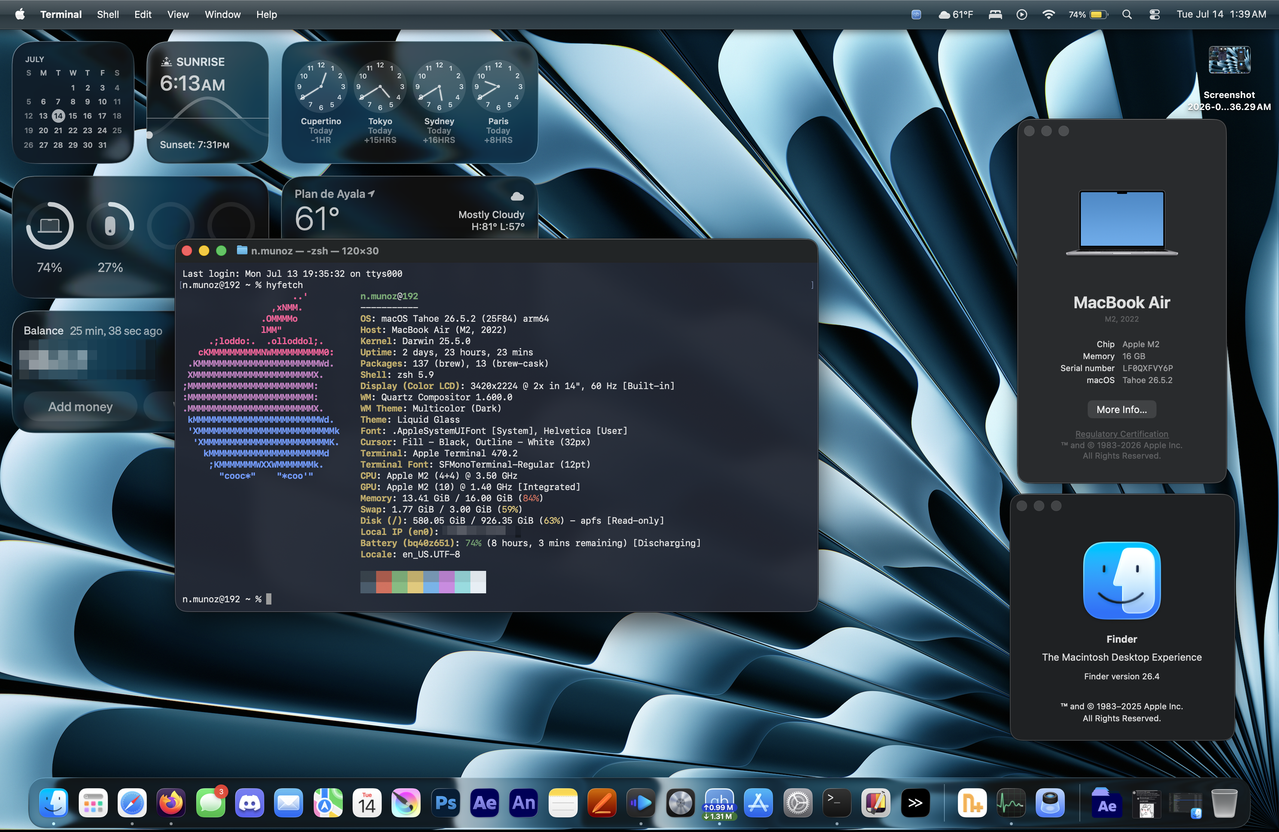Open Adobe Animate in the dock
This screenshot has width=1279, height=832.
(523, 802)
